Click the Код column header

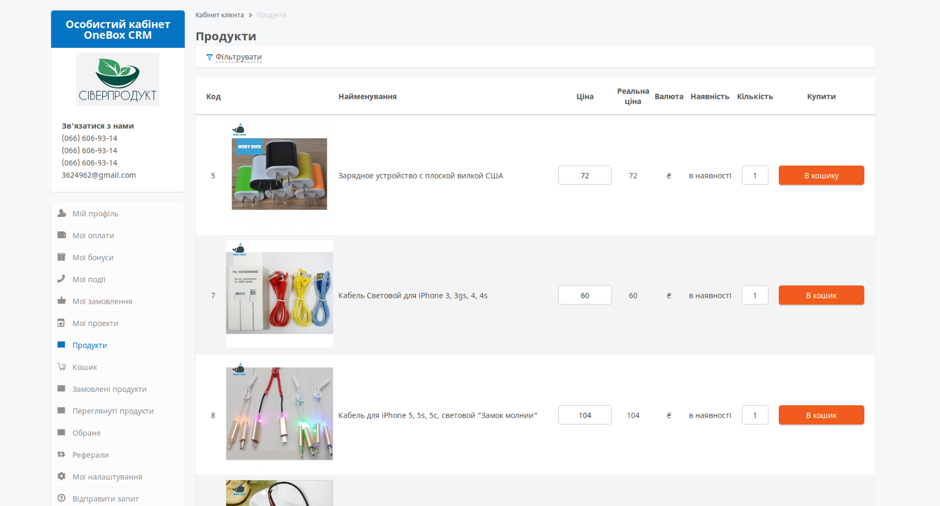pyautogui.click(x=213, y=97)
